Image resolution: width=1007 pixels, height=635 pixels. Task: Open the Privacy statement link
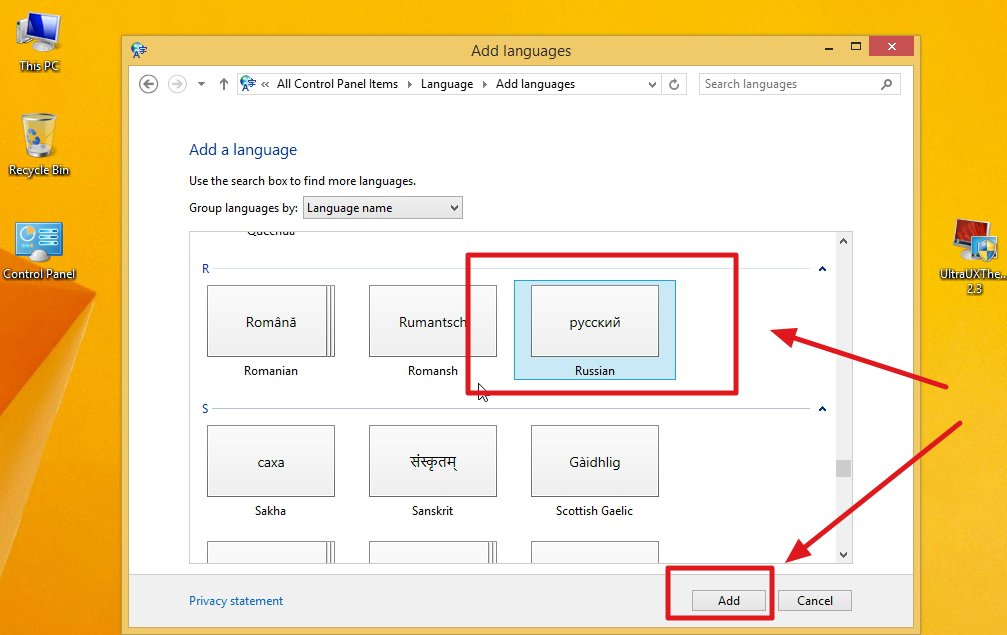pyautogui.click(x=236, y=600)
